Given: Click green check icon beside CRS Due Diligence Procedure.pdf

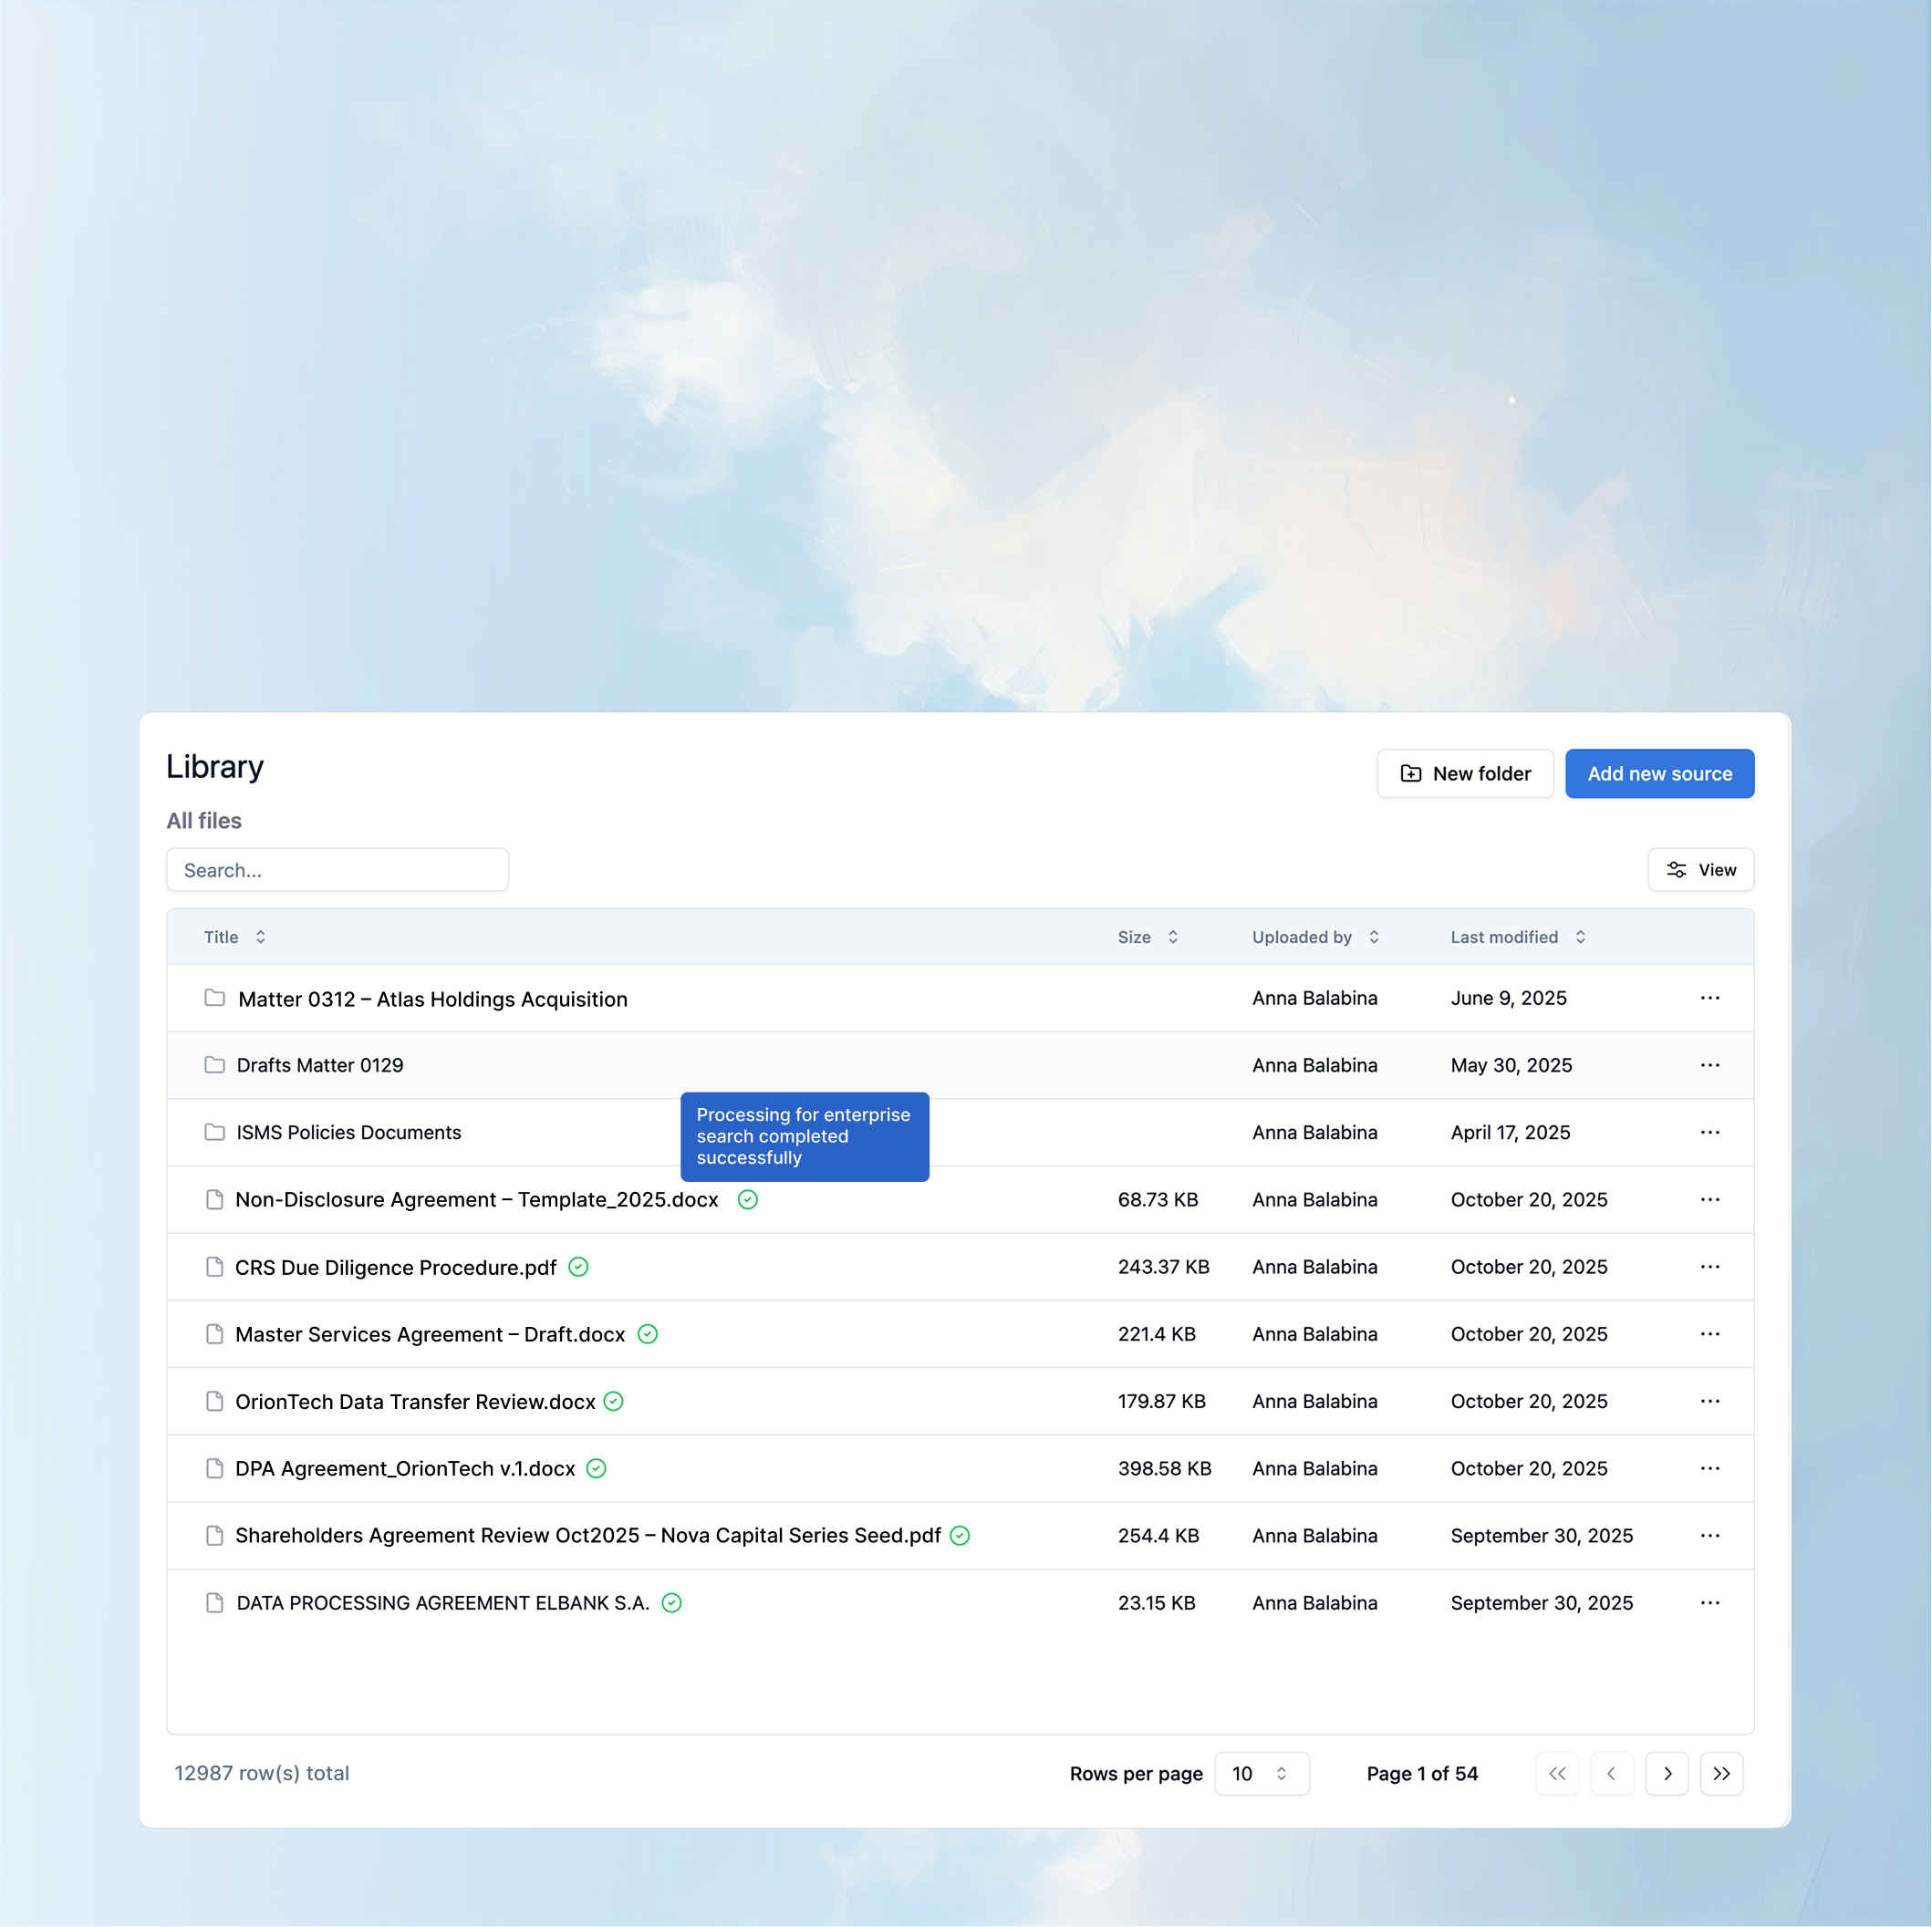Looking at the screenshot, I should [x=578, y=1267].
